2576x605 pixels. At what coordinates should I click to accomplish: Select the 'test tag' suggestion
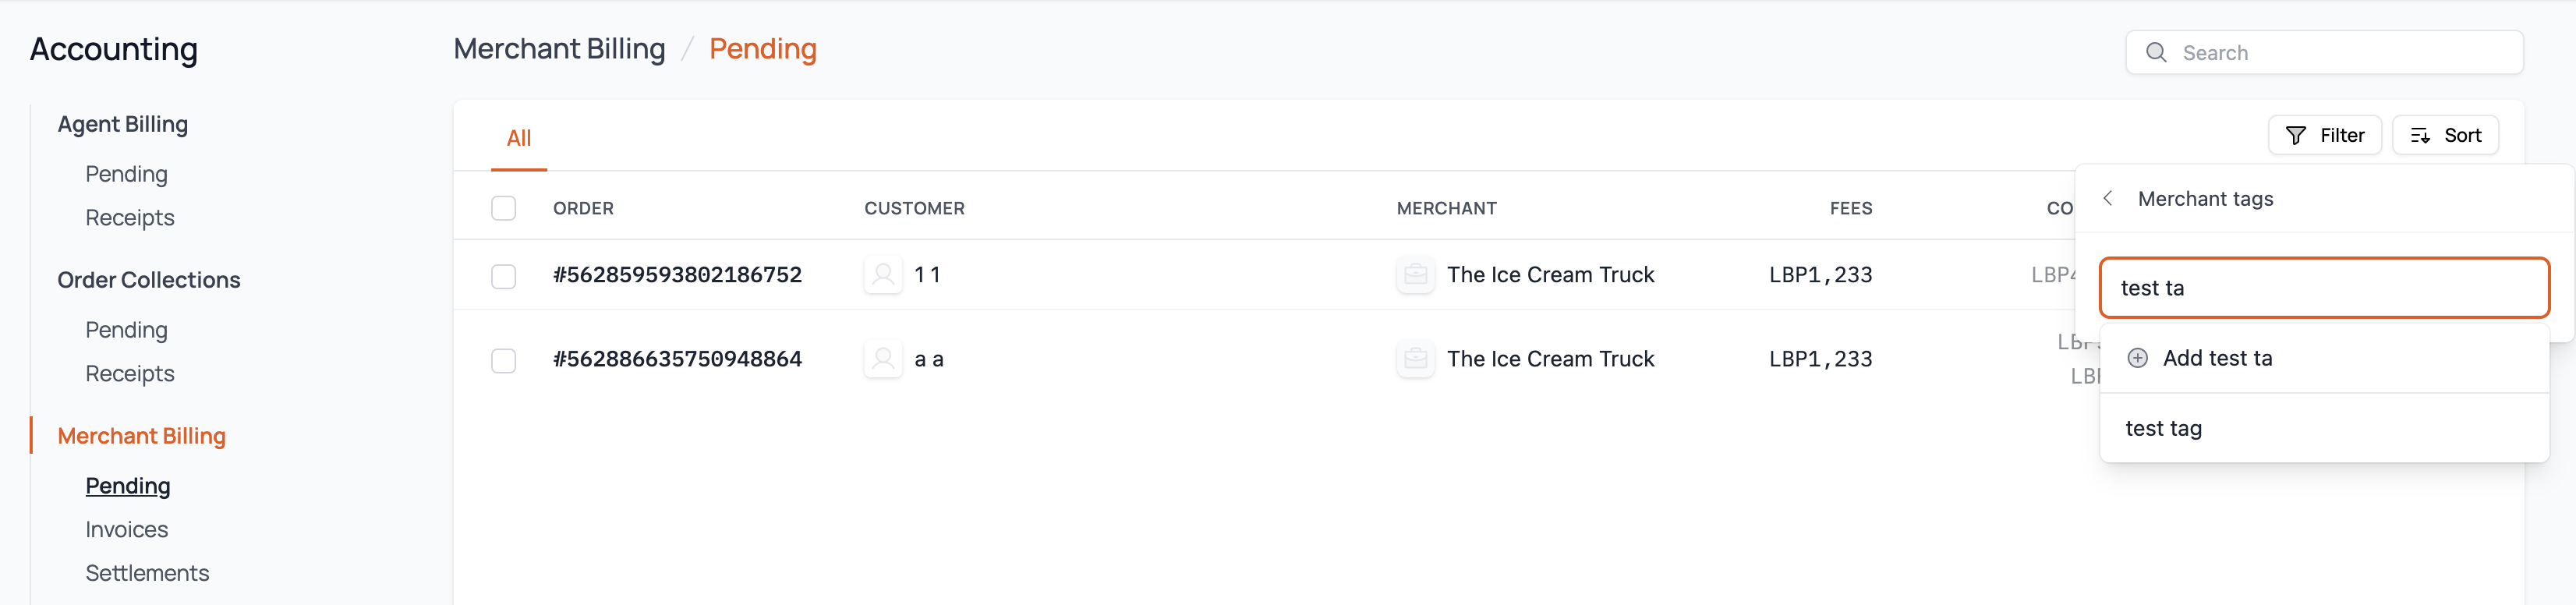[2164, 428]
